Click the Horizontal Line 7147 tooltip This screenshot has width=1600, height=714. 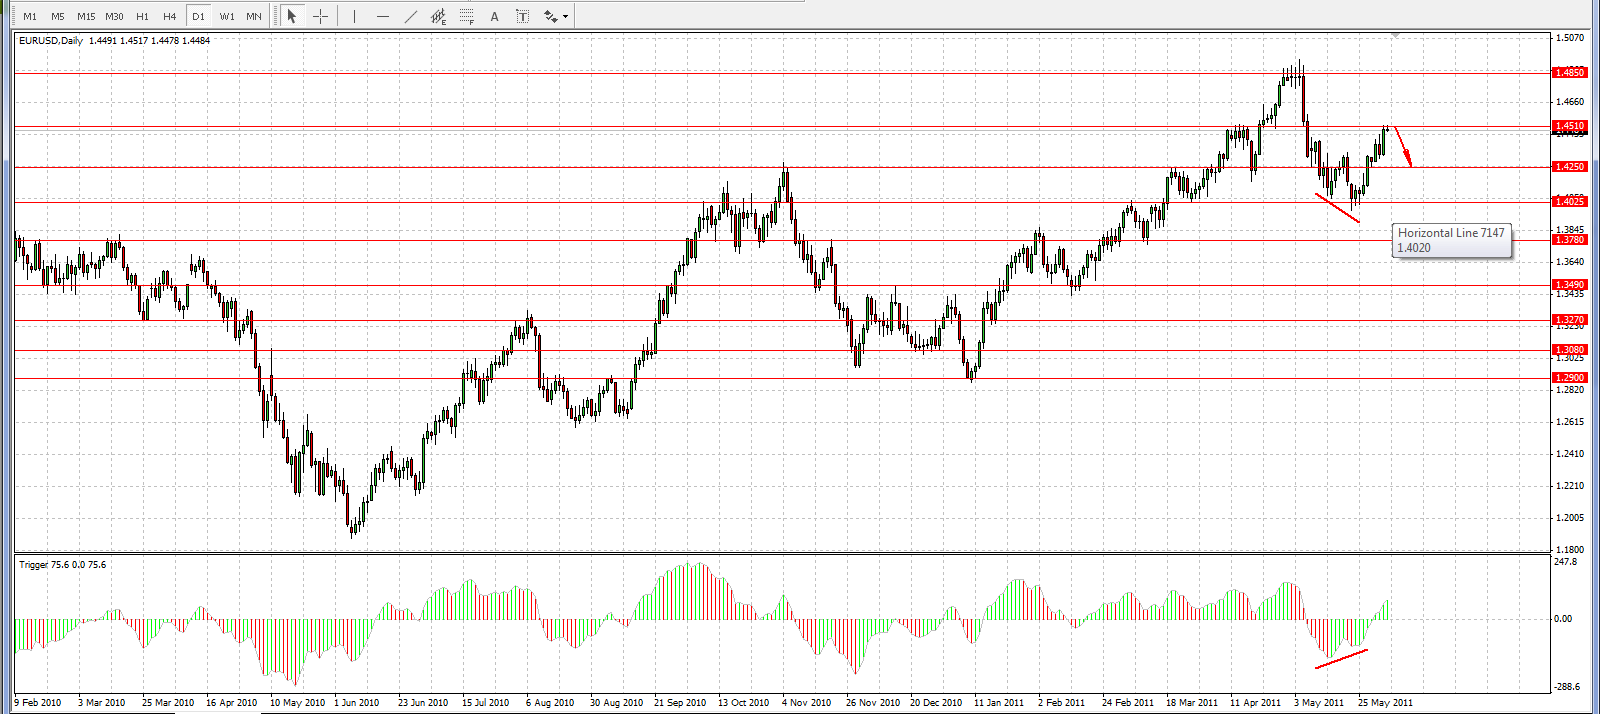[x=1451, y=240]
